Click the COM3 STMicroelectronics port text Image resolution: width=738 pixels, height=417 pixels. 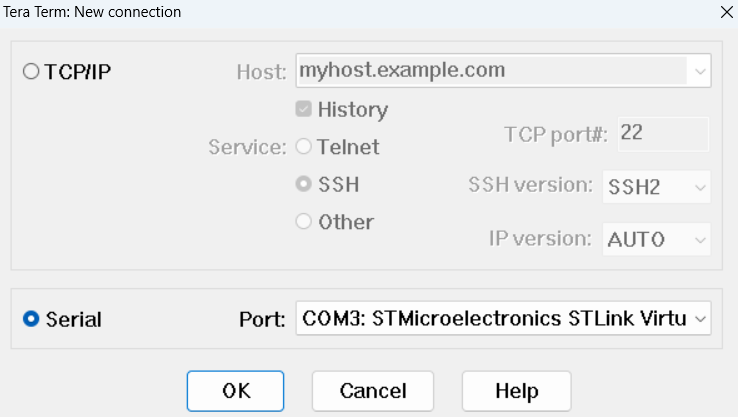point(492,320)
